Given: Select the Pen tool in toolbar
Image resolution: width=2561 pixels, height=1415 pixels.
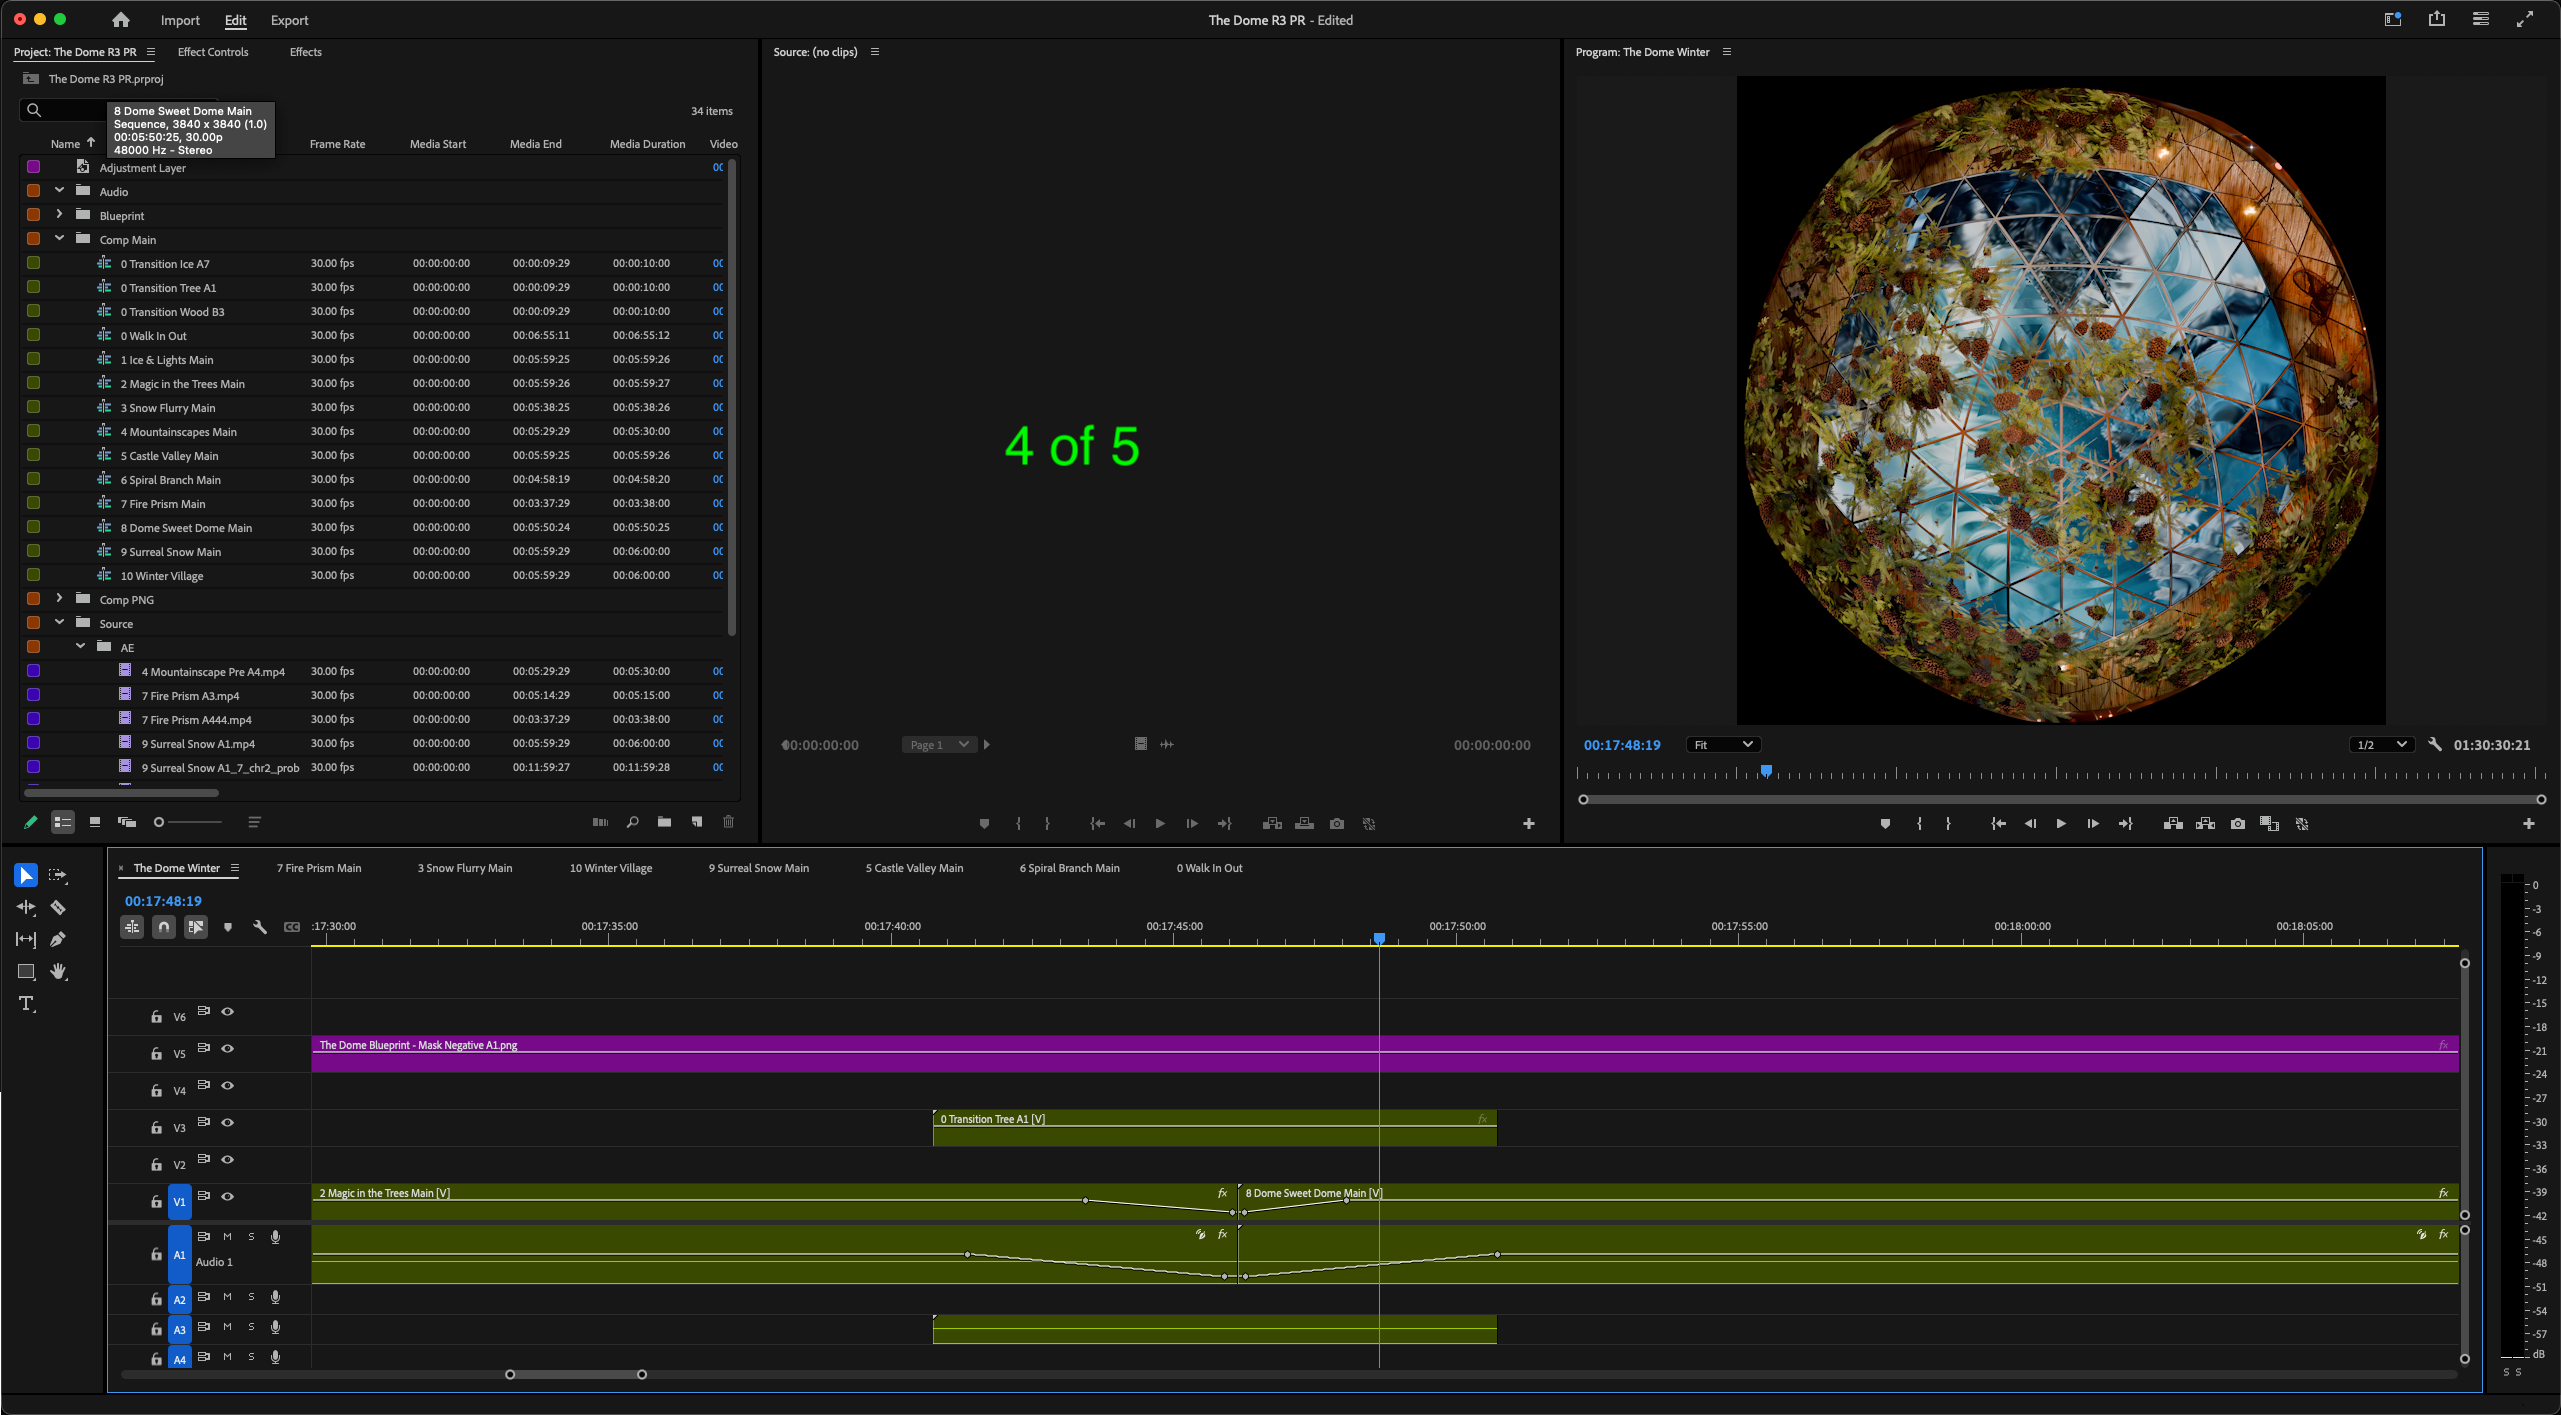Looking at the screenshot, I should coord(58,939).
